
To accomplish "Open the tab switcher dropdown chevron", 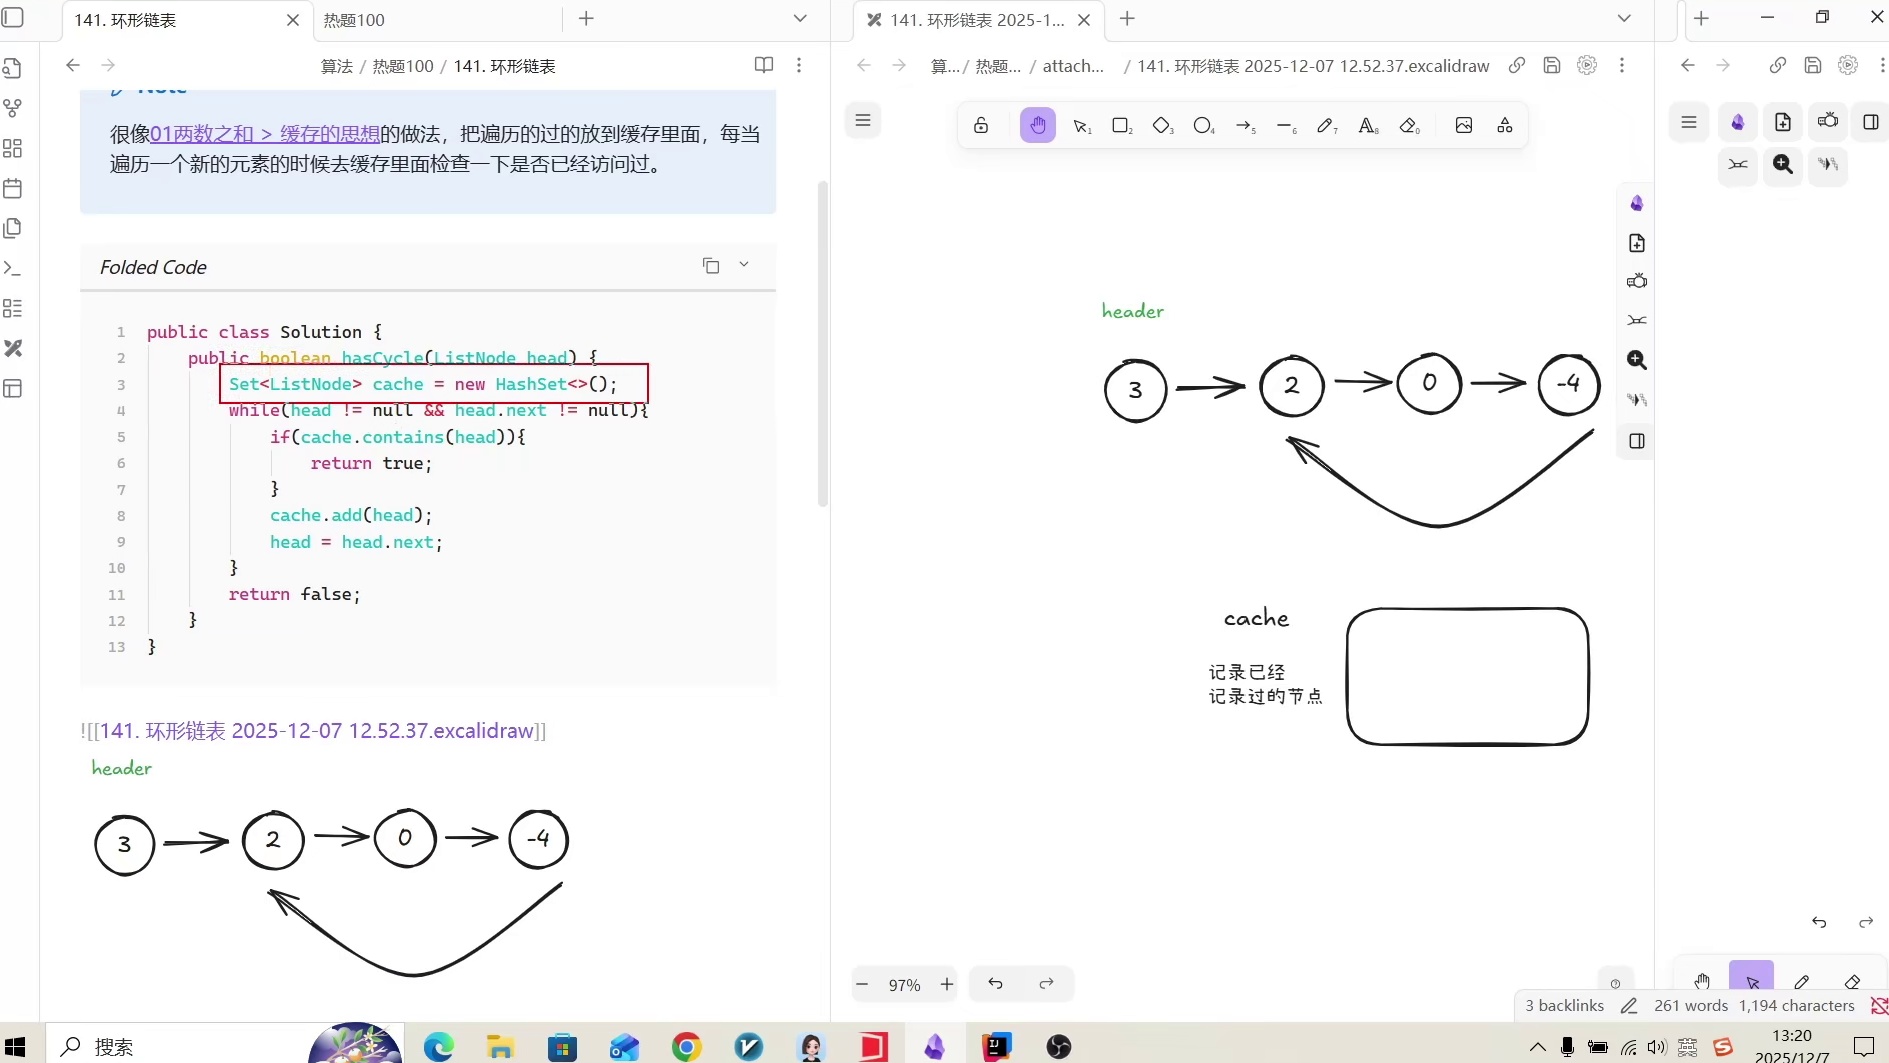I will coord(800,19).
